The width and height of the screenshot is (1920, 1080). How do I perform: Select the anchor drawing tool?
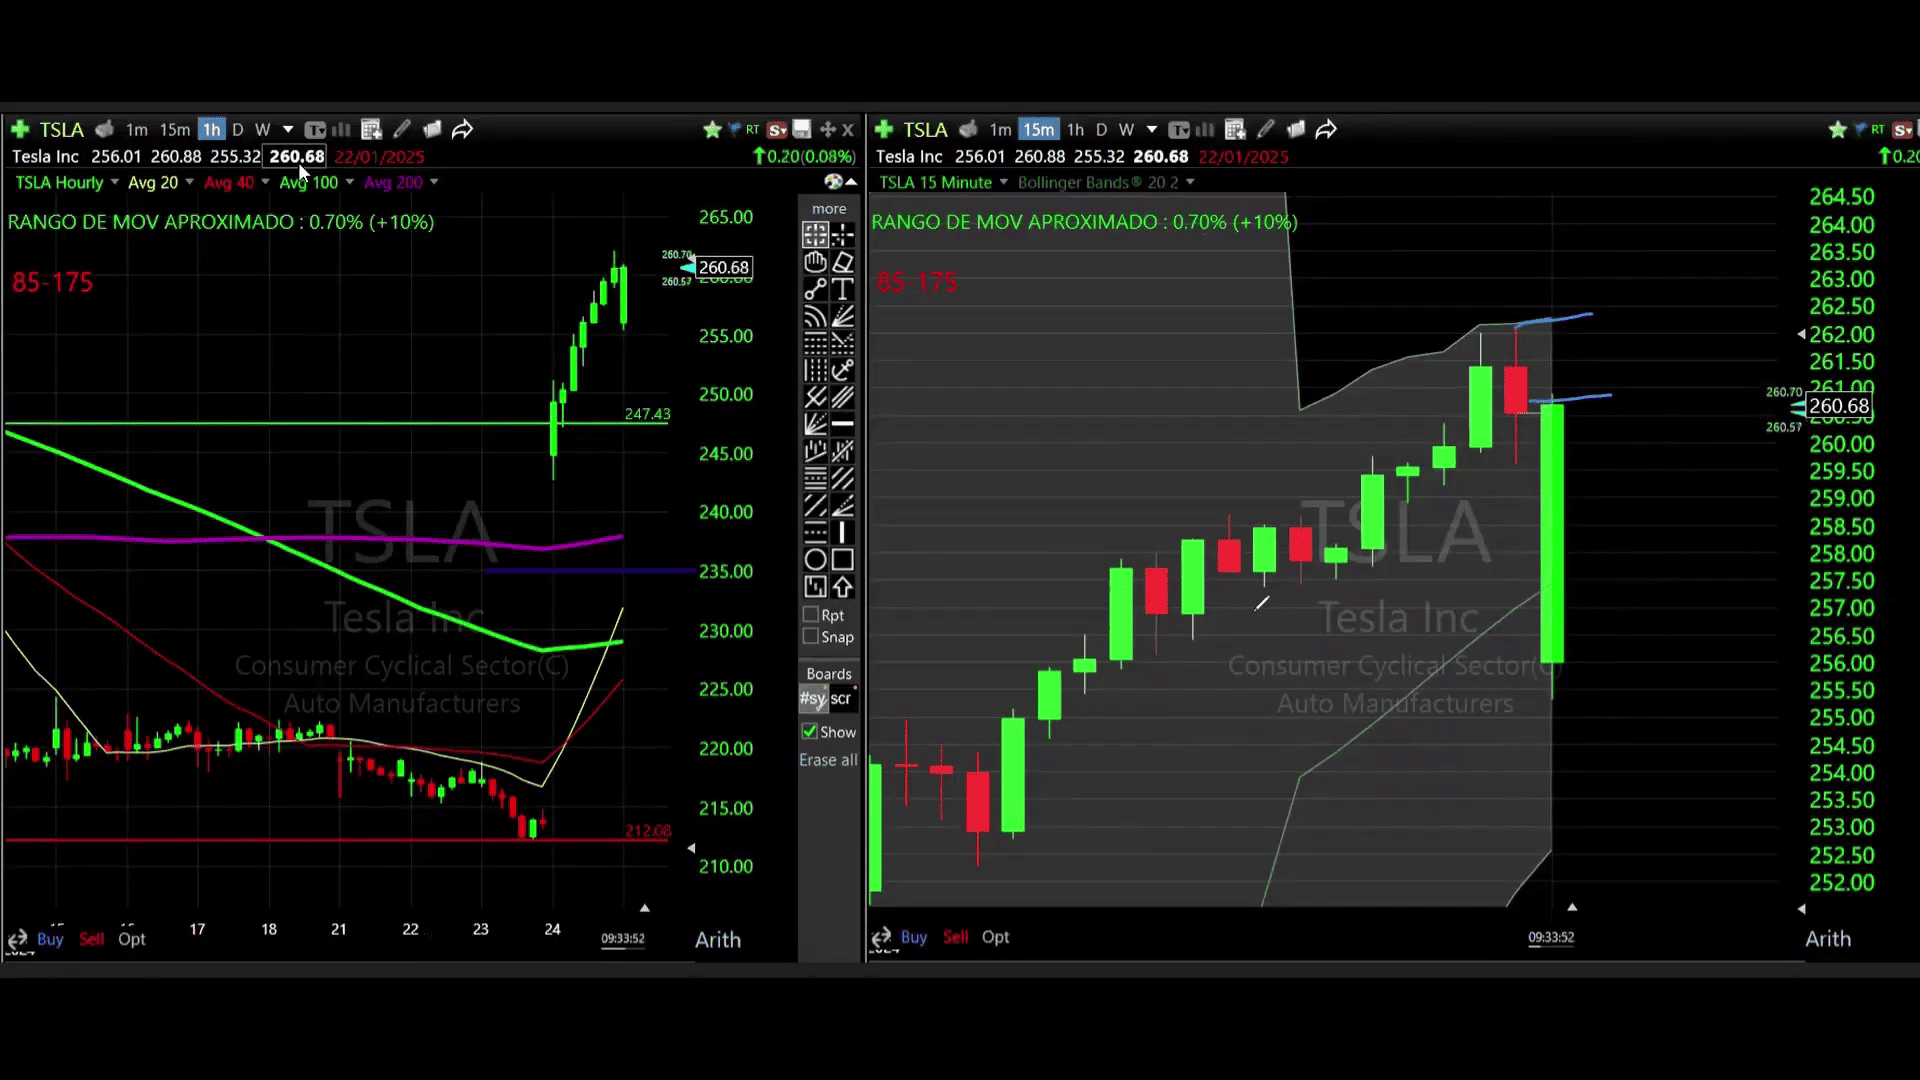click(842, 370)
